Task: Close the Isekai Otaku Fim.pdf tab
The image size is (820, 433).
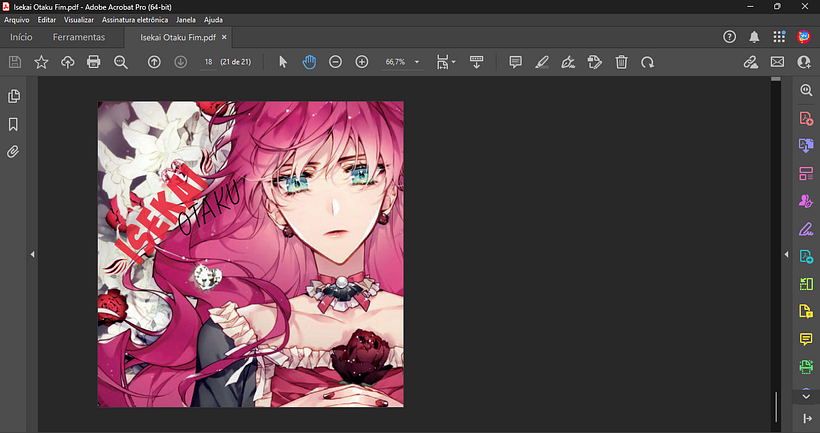Action: pyautogui.click(x=224, y=37)
